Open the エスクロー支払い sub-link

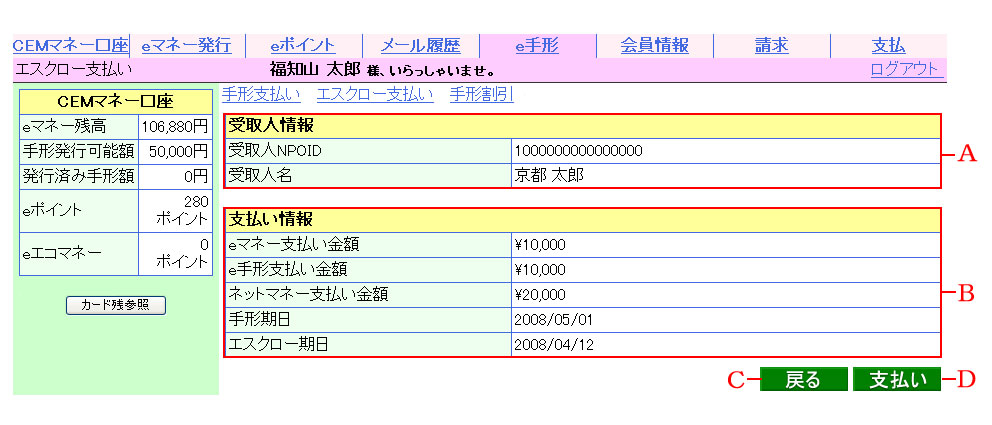pyautogui.click(x=375, y=95)
